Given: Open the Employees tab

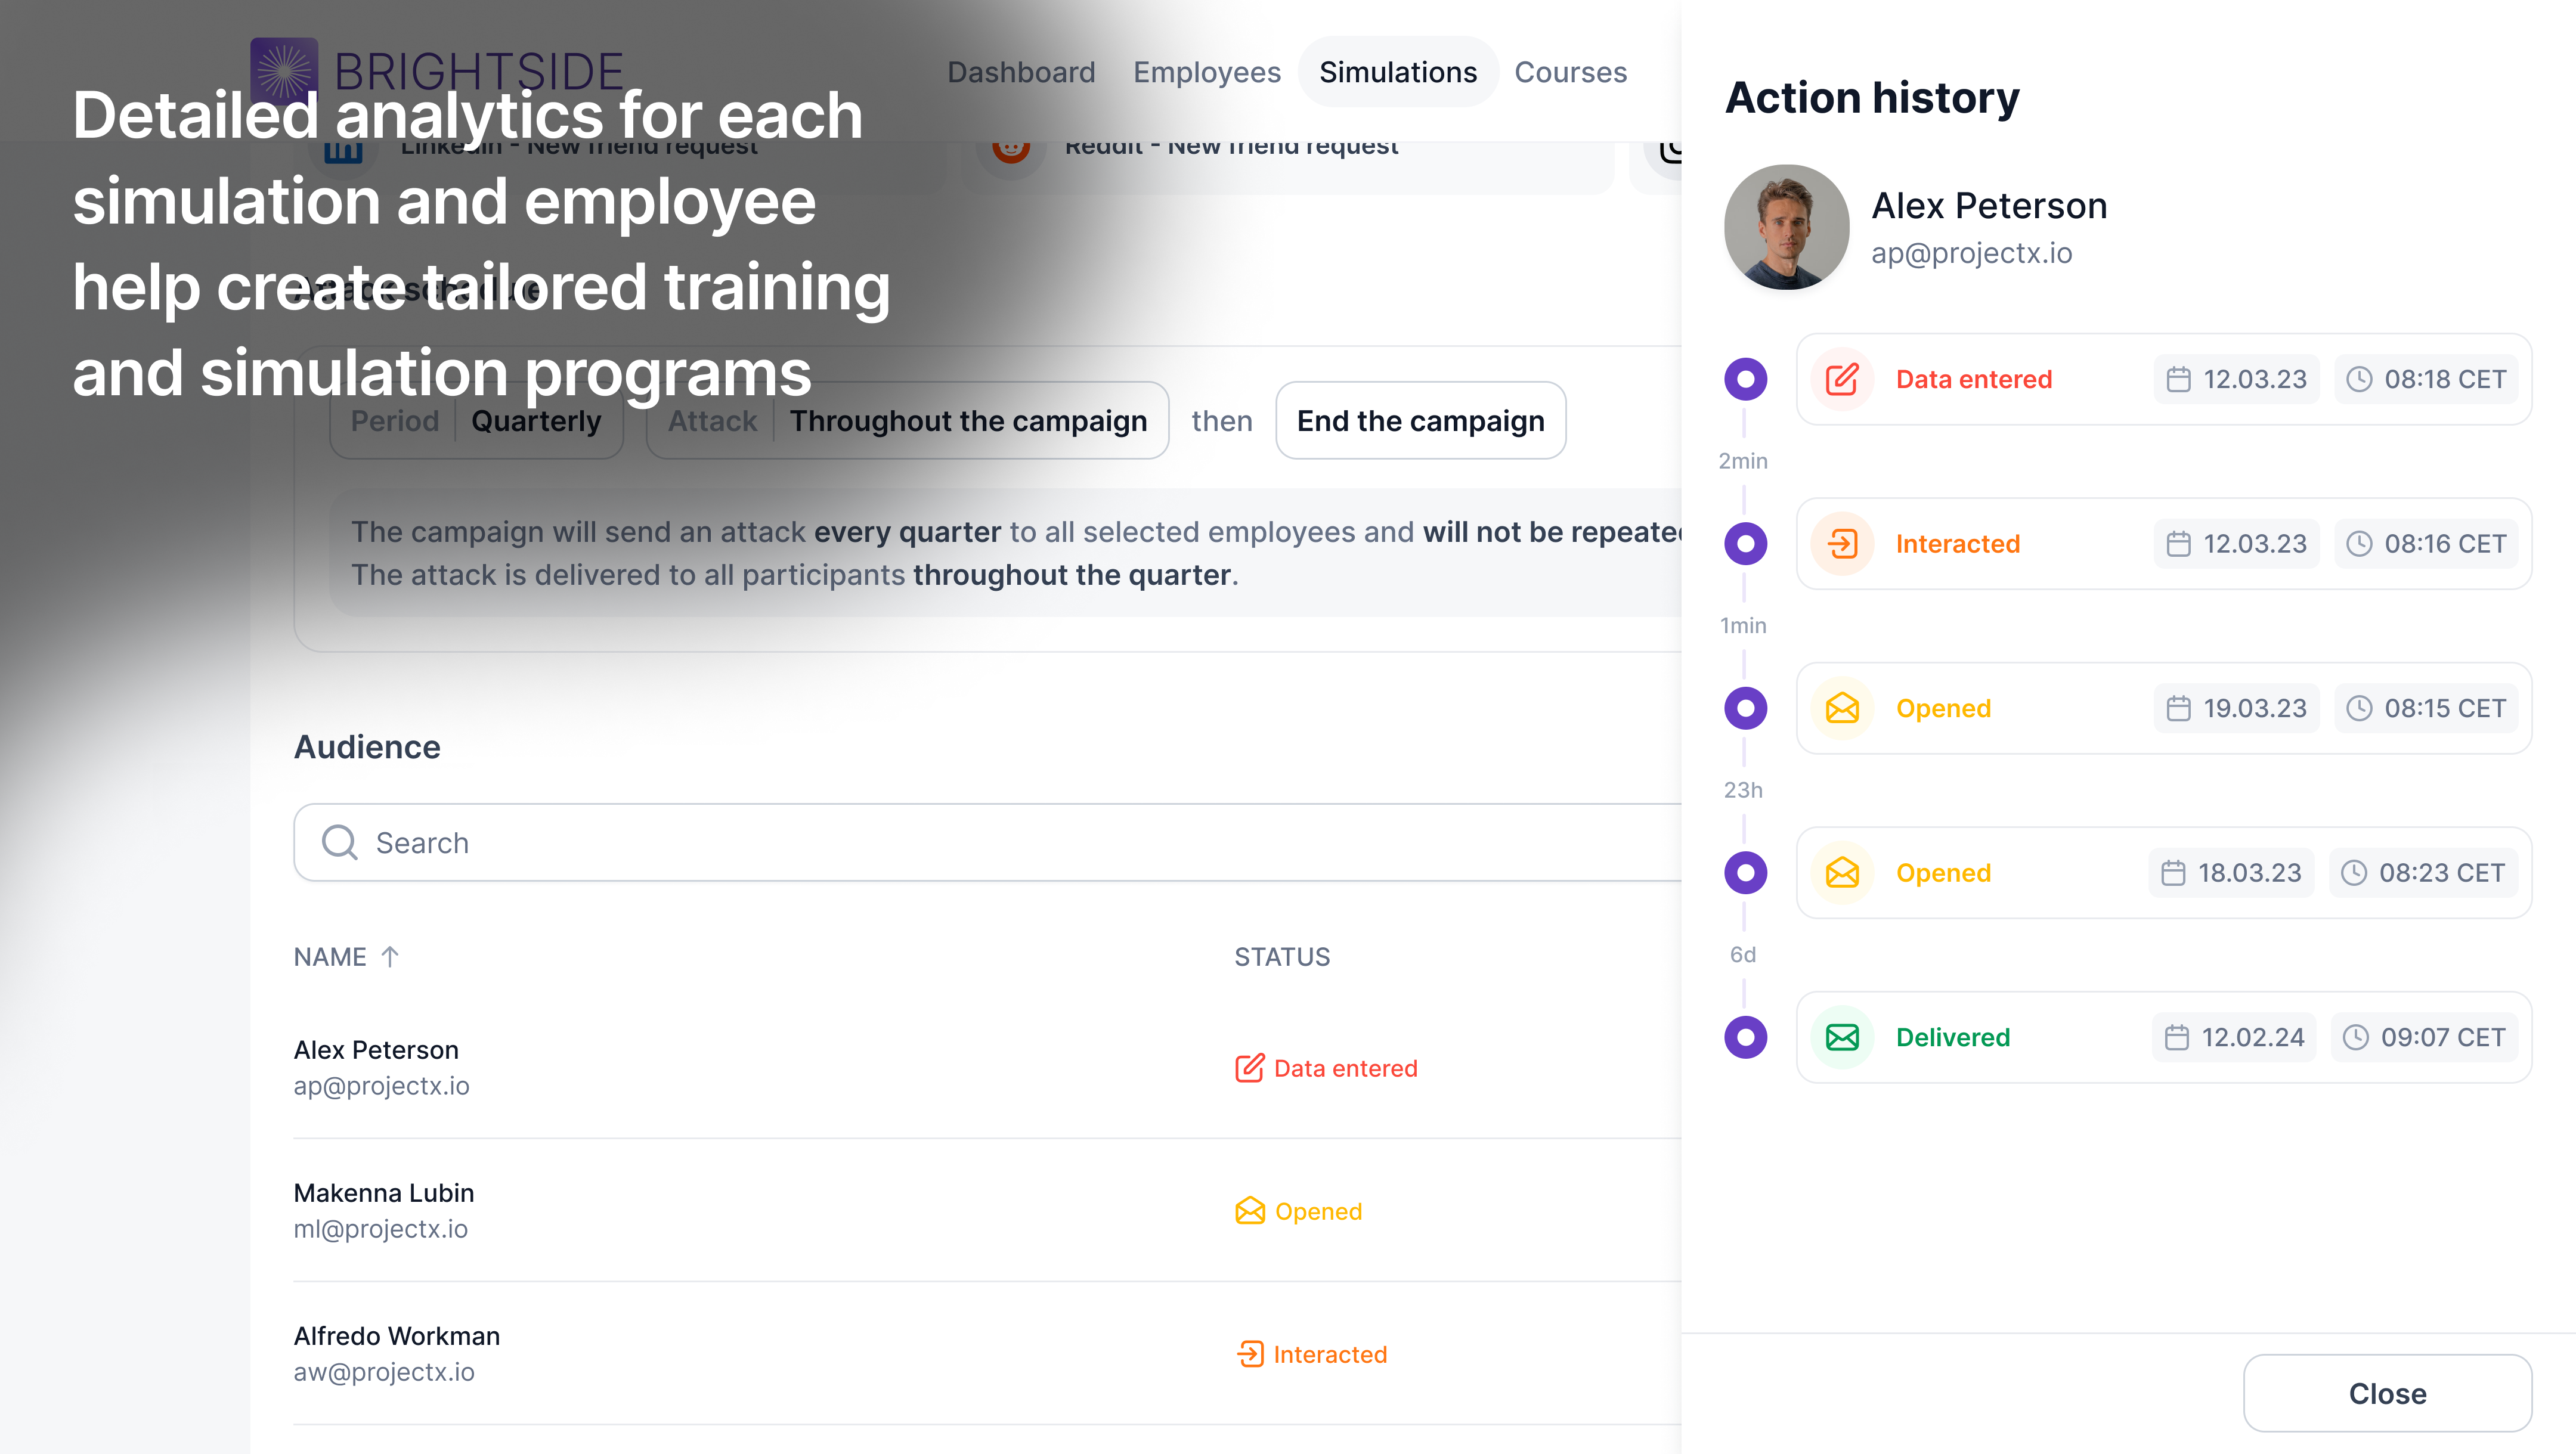Looking at the screenshot, I should click(x=1206, y=72).
